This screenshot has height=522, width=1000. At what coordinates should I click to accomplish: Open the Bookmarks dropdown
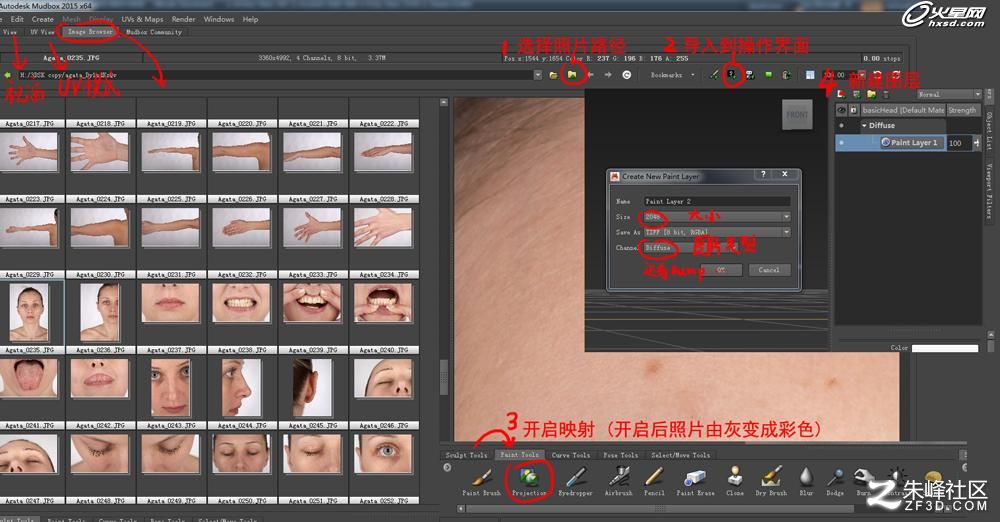click(672, 75)
